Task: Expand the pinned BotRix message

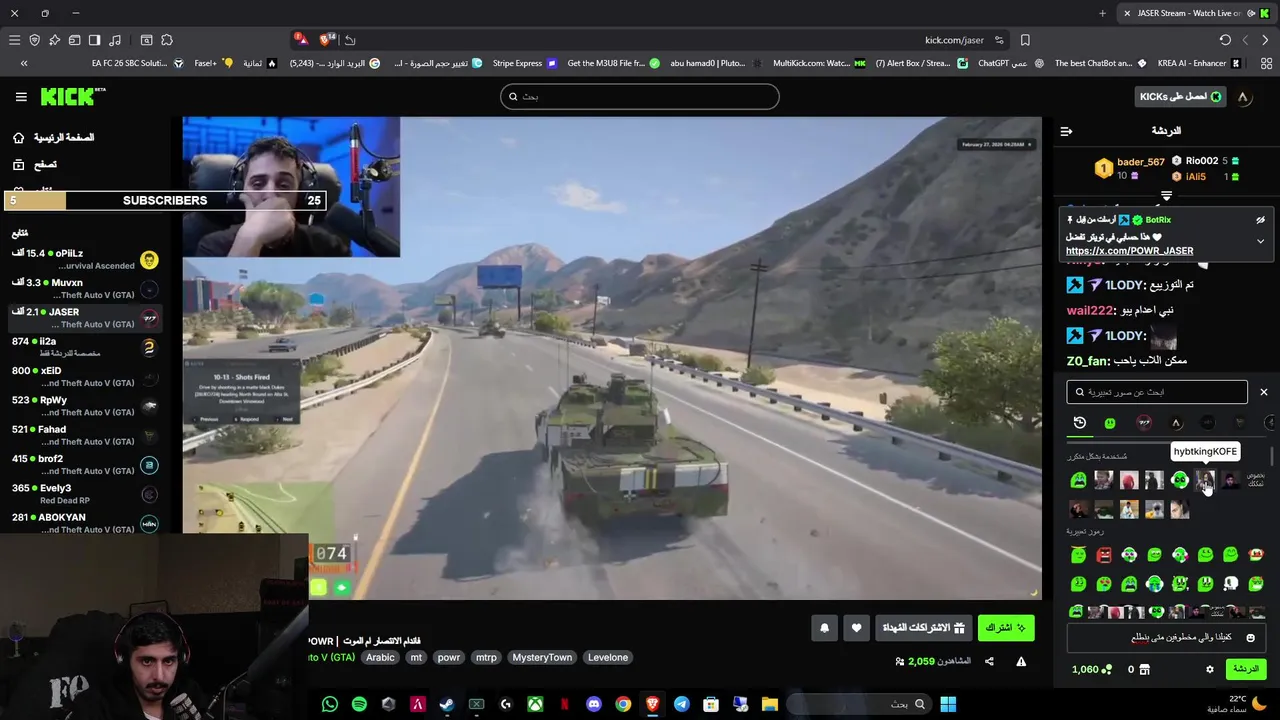Action: (x=1260, y=241)
